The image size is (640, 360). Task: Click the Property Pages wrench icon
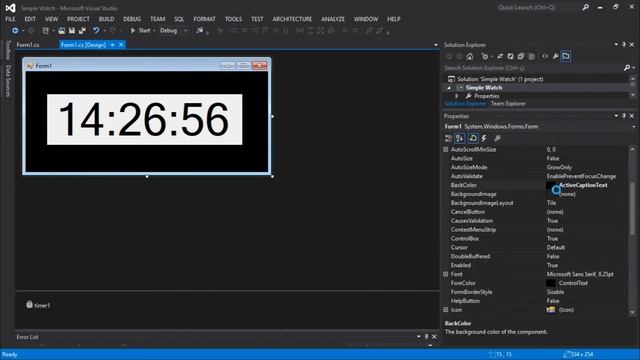coord(498,138)
